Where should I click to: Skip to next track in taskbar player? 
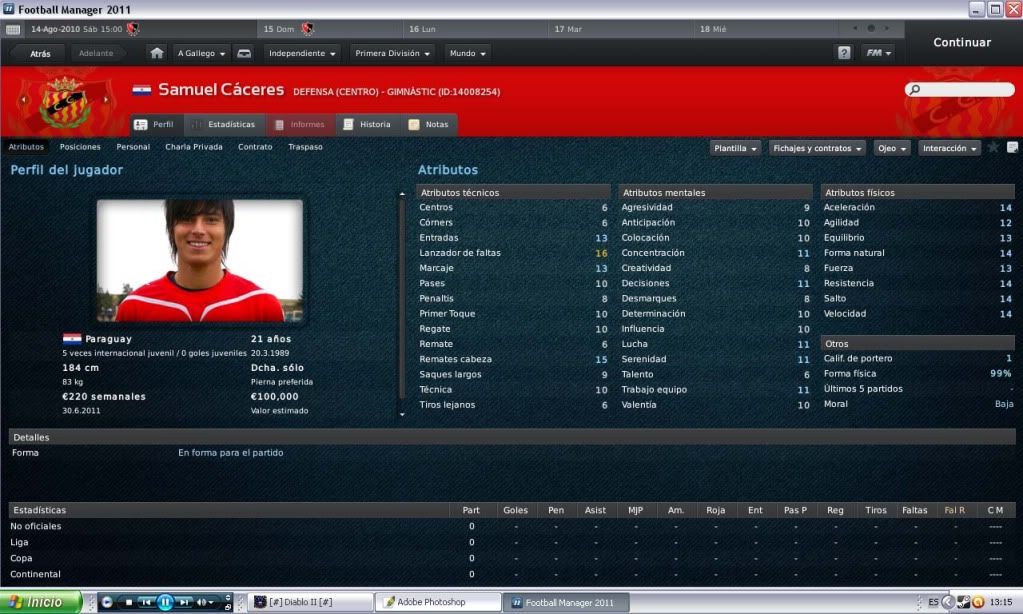(x=185, y=602)
